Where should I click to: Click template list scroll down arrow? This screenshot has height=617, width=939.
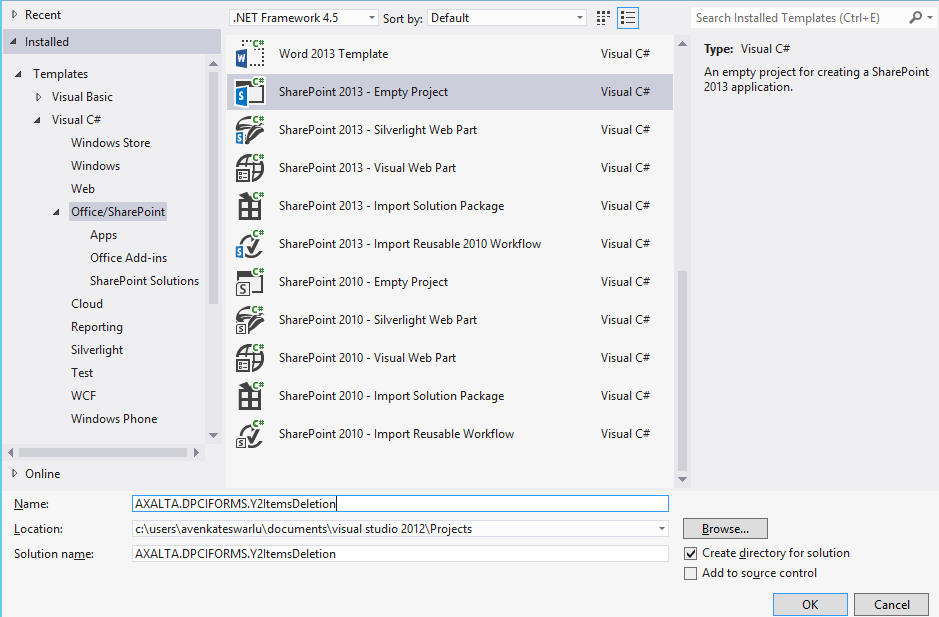tap(682, 479)
